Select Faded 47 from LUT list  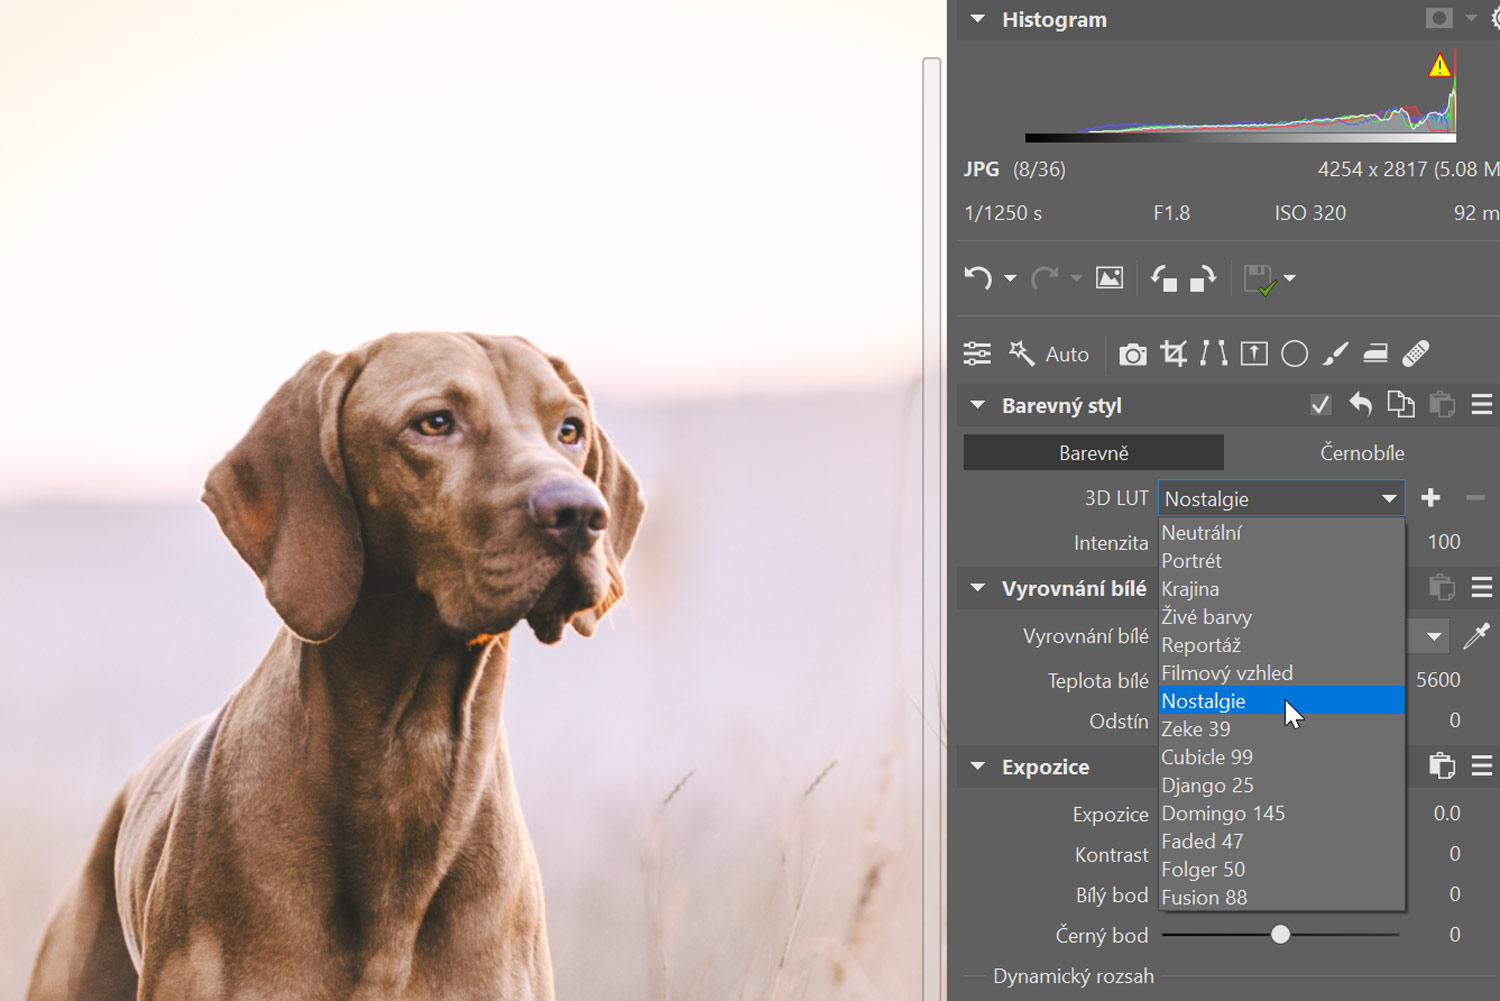pyautogui.click(x=1202, y=841)
